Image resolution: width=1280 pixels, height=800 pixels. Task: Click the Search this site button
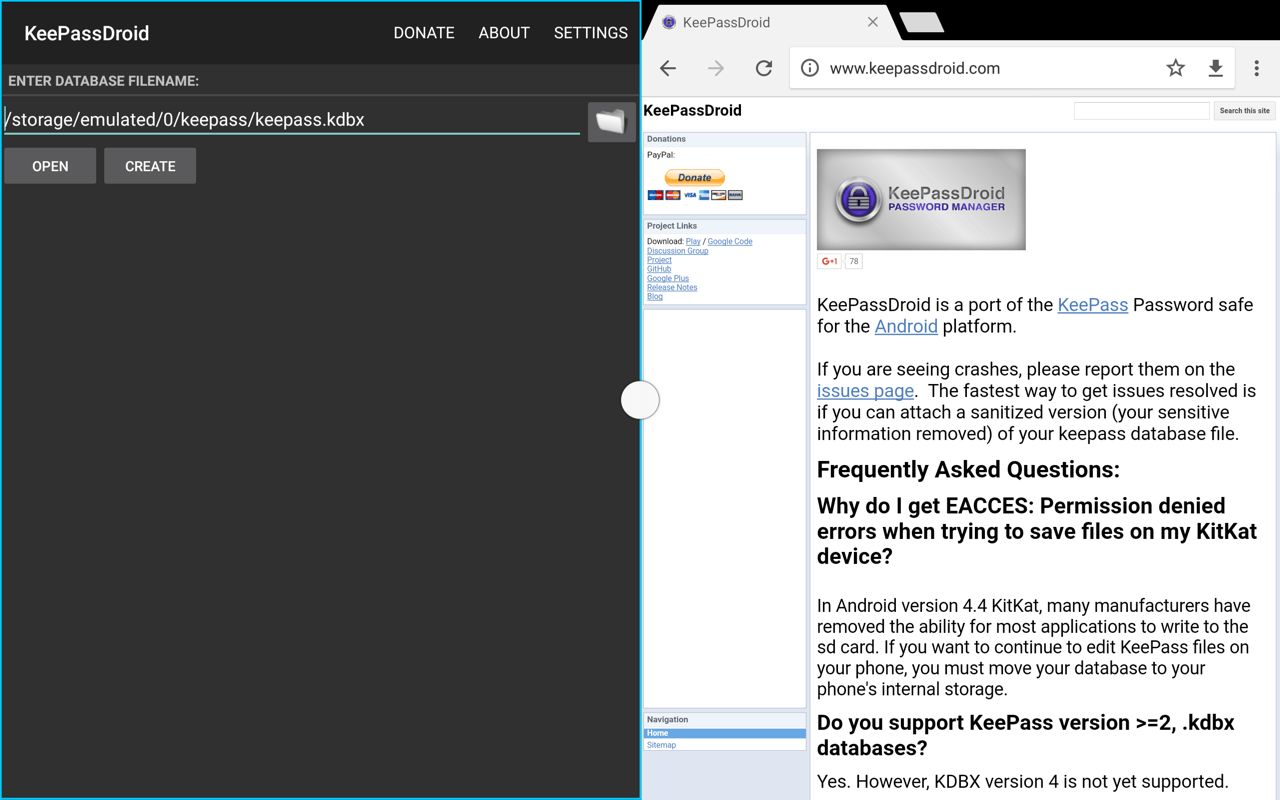coord(1244,111)
